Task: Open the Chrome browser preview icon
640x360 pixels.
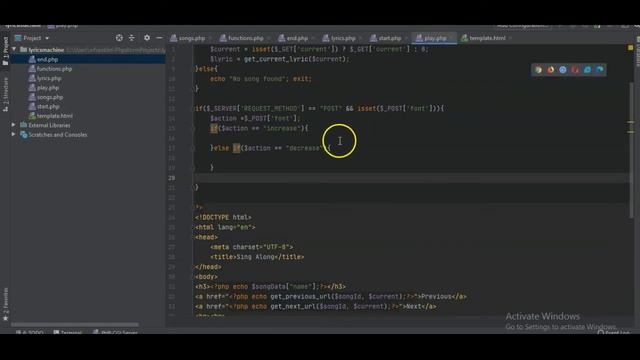Action: click(538, 70)
